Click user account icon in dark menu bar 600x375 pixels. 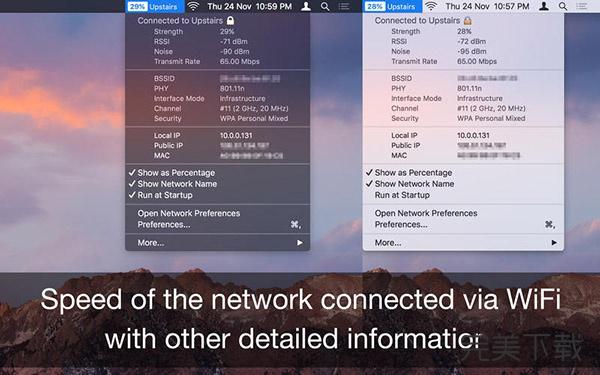coord(306,6)
